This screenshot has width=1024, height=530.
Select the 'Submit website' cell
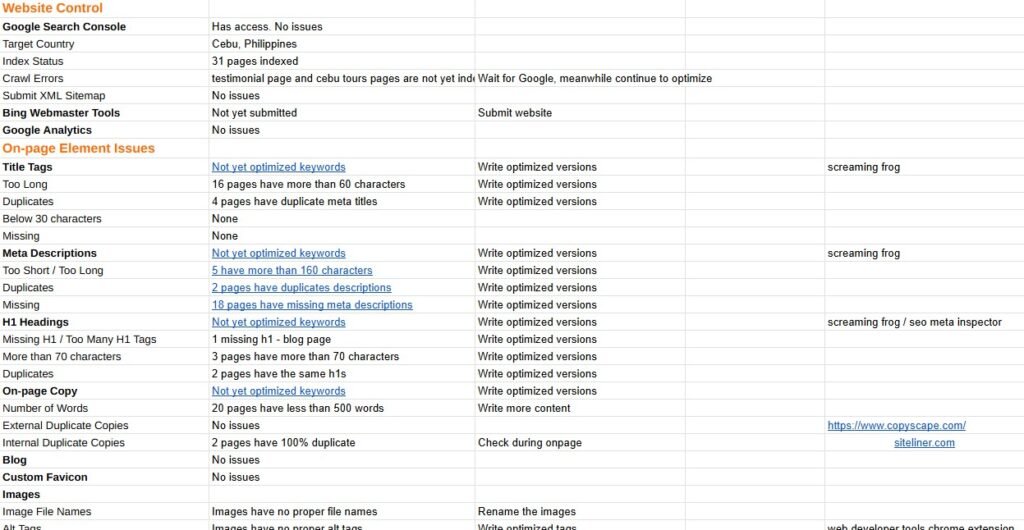point(580,113)
